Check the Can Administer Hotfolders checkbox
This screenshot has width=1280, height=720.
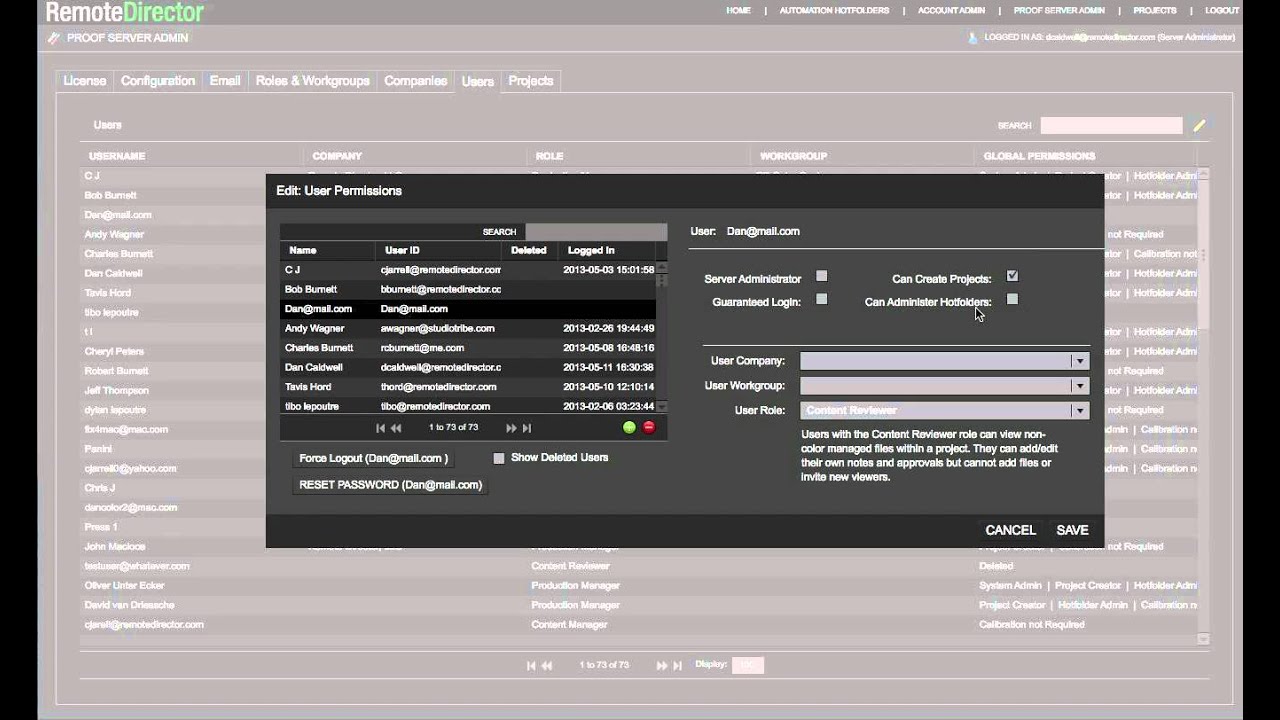coord(1012,299)
